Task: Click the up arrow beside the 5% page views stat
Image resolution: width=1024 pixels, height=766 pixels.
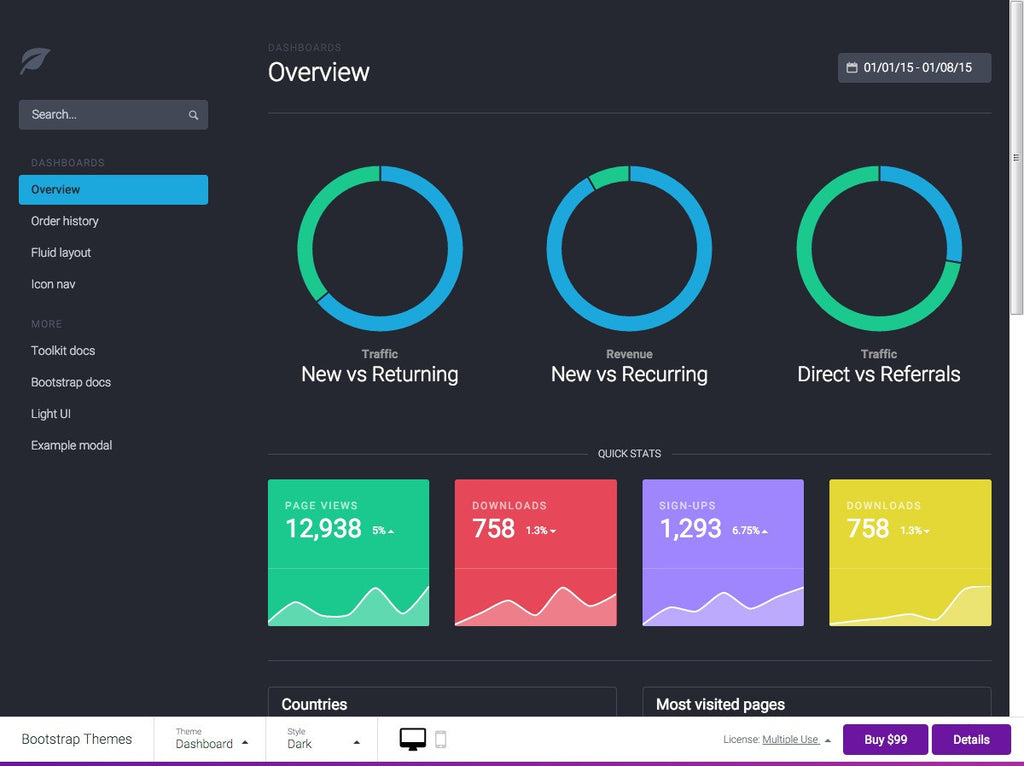Action: tap(389, 532)
